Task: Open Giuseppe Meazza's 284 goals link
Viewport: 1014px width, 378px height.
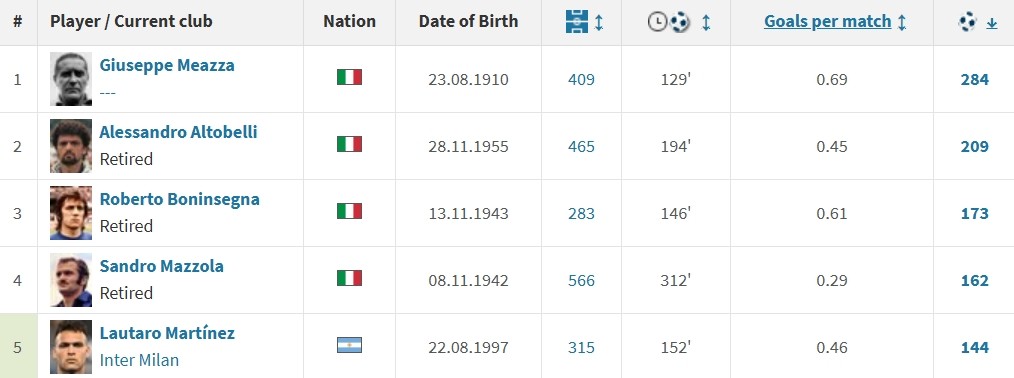Action: (x=975, y=79)
